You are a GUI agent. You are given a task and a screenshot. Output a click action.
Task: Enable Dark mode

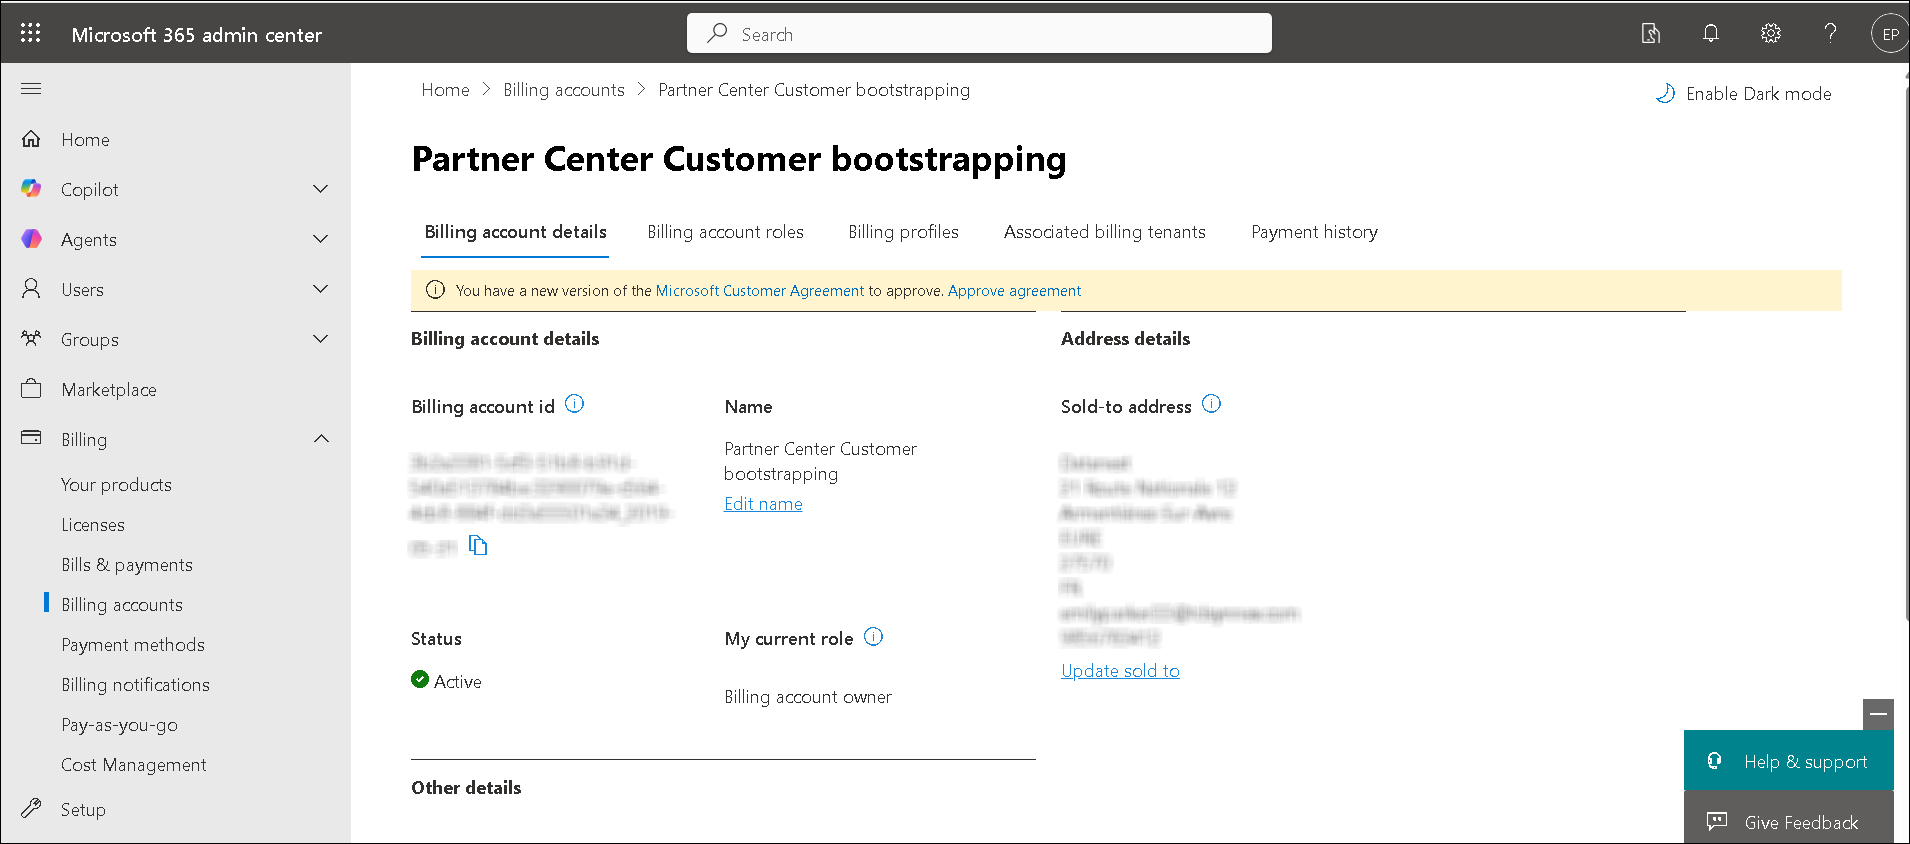[1745, 94]
